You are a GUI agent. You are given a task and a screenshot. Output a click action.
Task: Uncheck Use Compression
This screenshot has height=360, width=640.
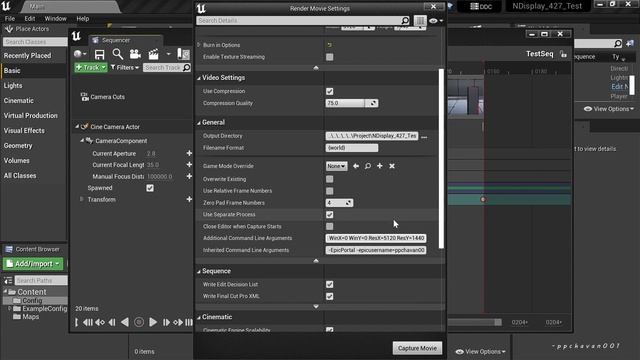click(x=329, y=91)
